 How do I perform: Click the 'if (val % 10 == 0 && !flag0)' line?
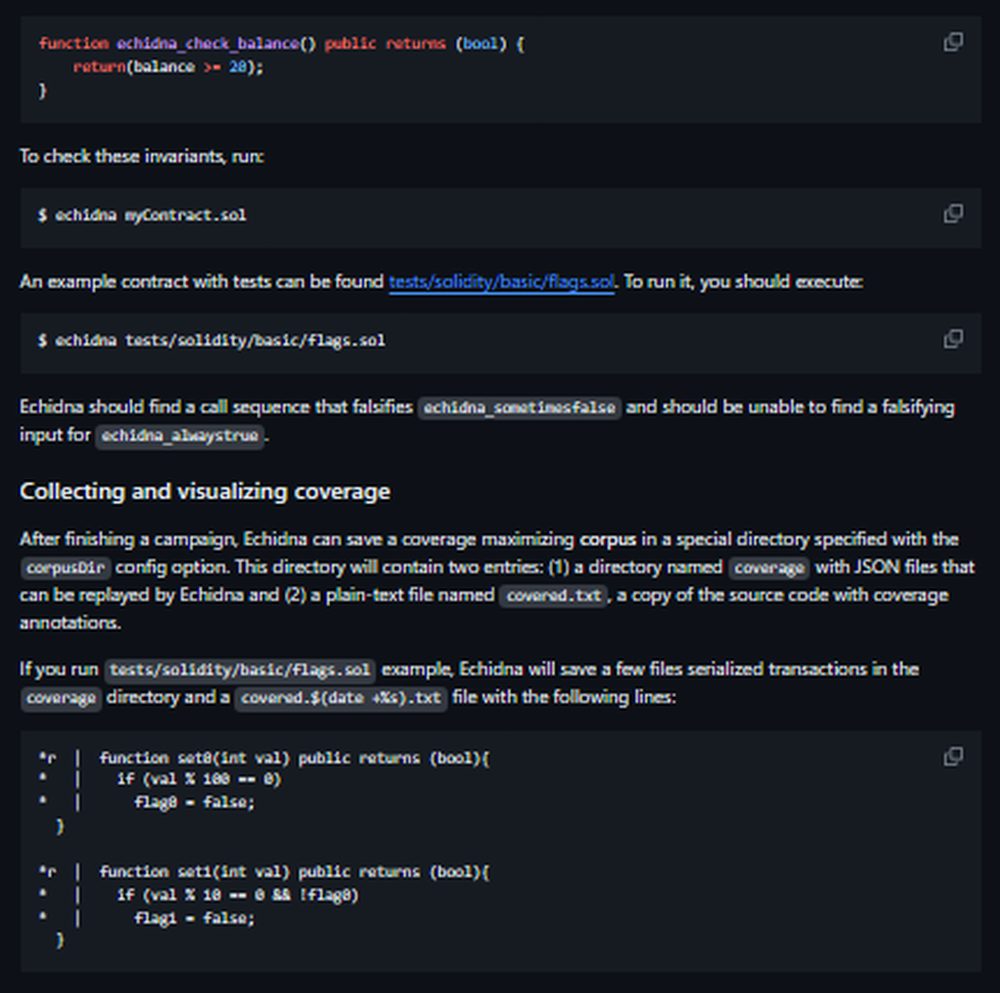(238, 895)
